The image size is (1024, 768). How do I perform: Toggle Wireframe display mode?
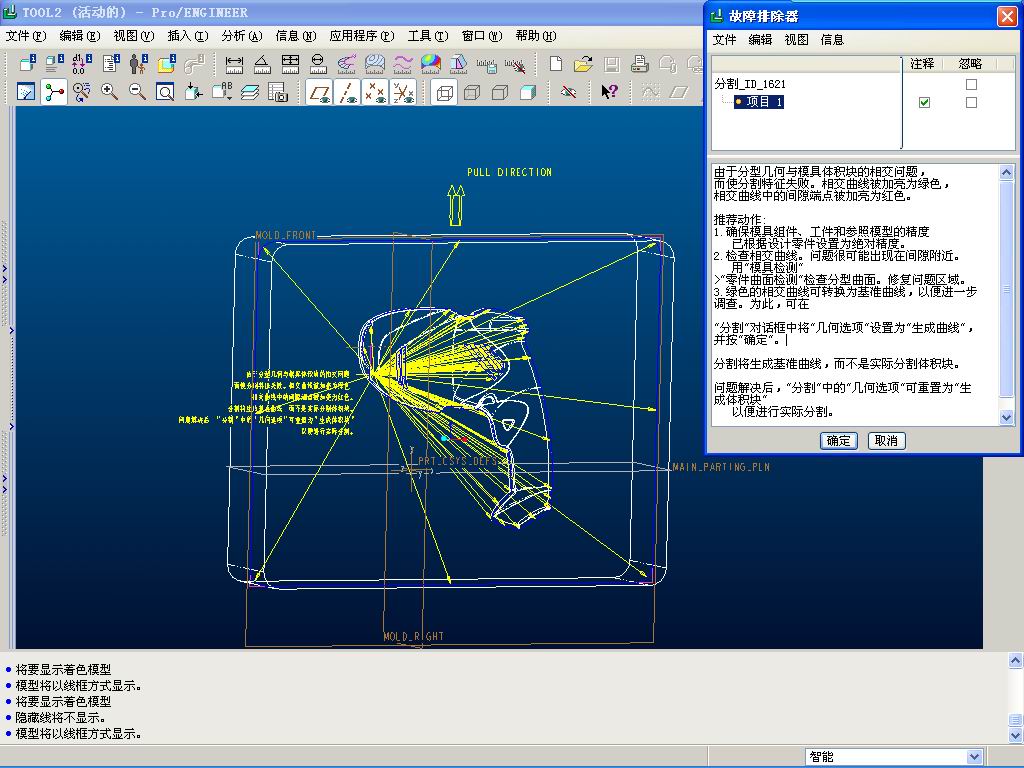[x=444, y=92]
